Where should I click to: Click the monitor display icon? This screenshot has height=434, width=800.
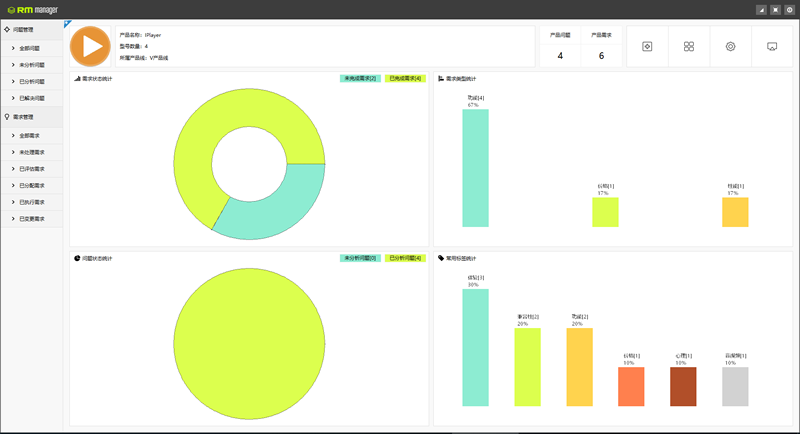(772, 47)
